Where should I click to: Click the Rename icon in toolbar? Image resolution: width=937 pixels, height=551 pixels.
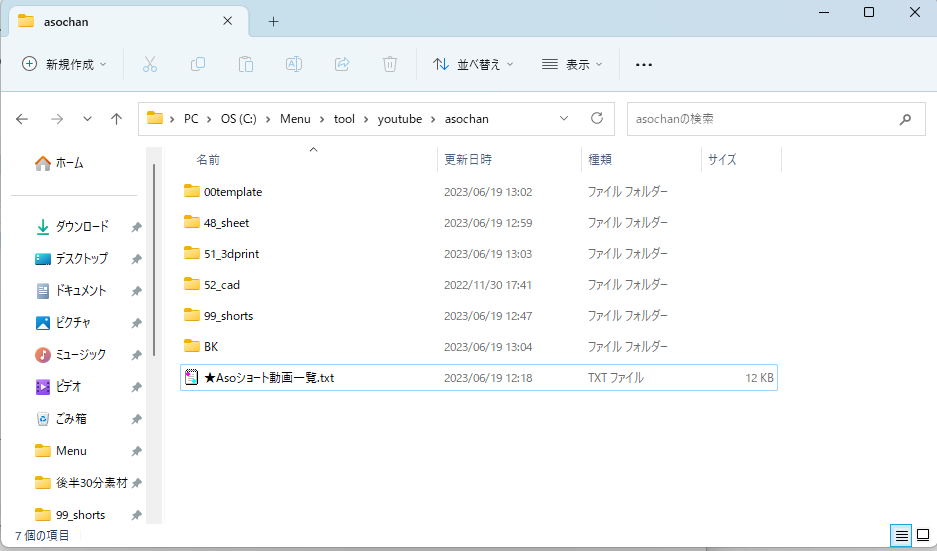coord(293,64)
